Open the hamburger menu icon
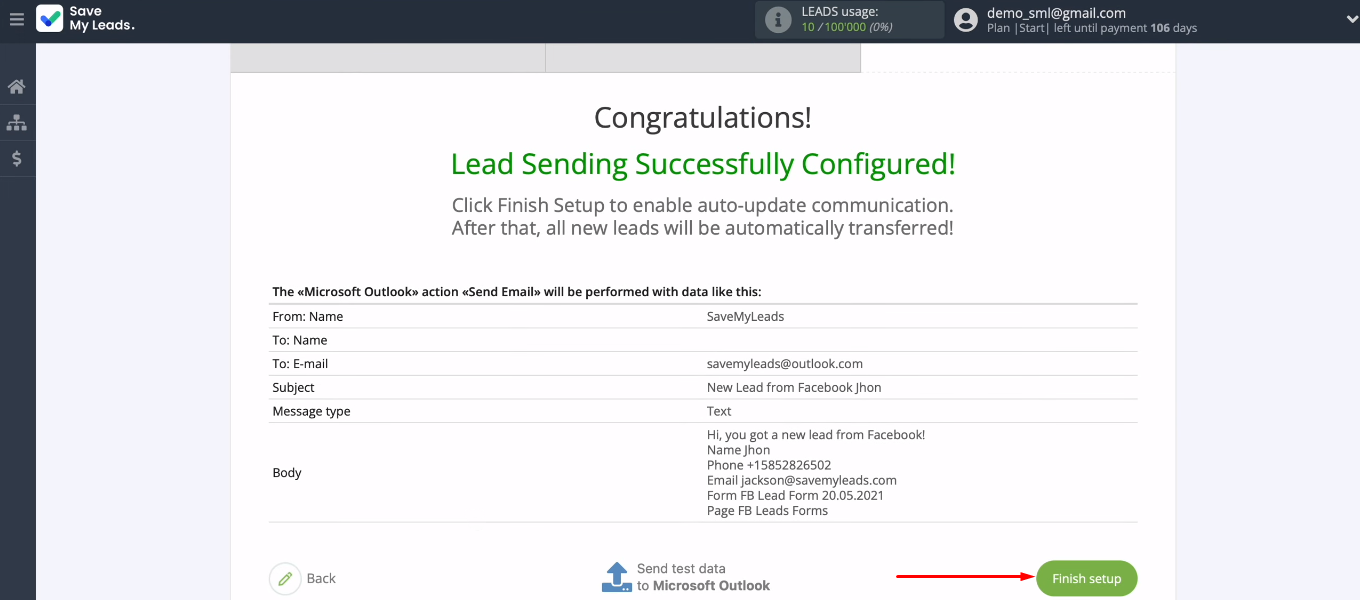The height and width of the screenshot is (600, 1360). (16, 19)
